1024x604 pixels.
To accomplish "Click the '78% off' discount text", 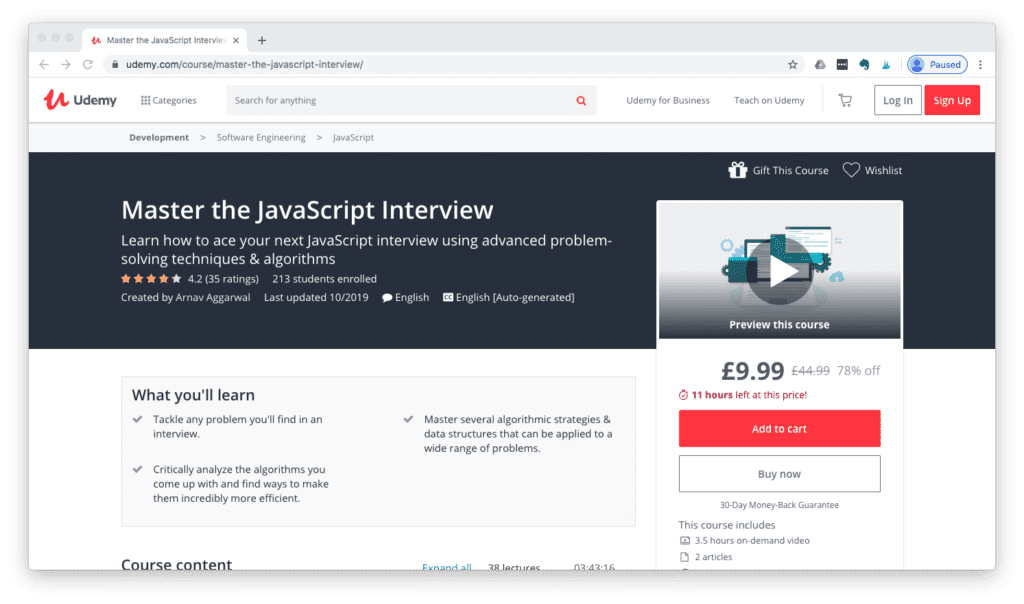I will coord(859,371).
